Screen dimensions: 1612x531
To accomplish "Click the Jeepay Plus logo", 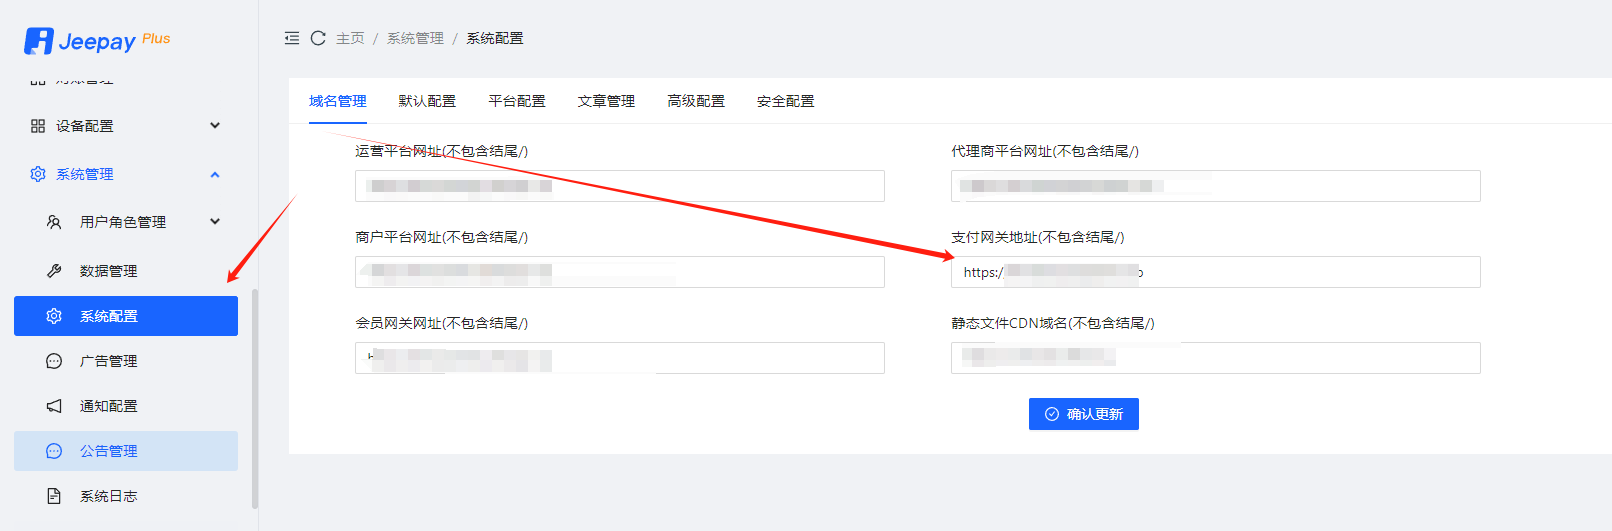I will tap(96, 41).
